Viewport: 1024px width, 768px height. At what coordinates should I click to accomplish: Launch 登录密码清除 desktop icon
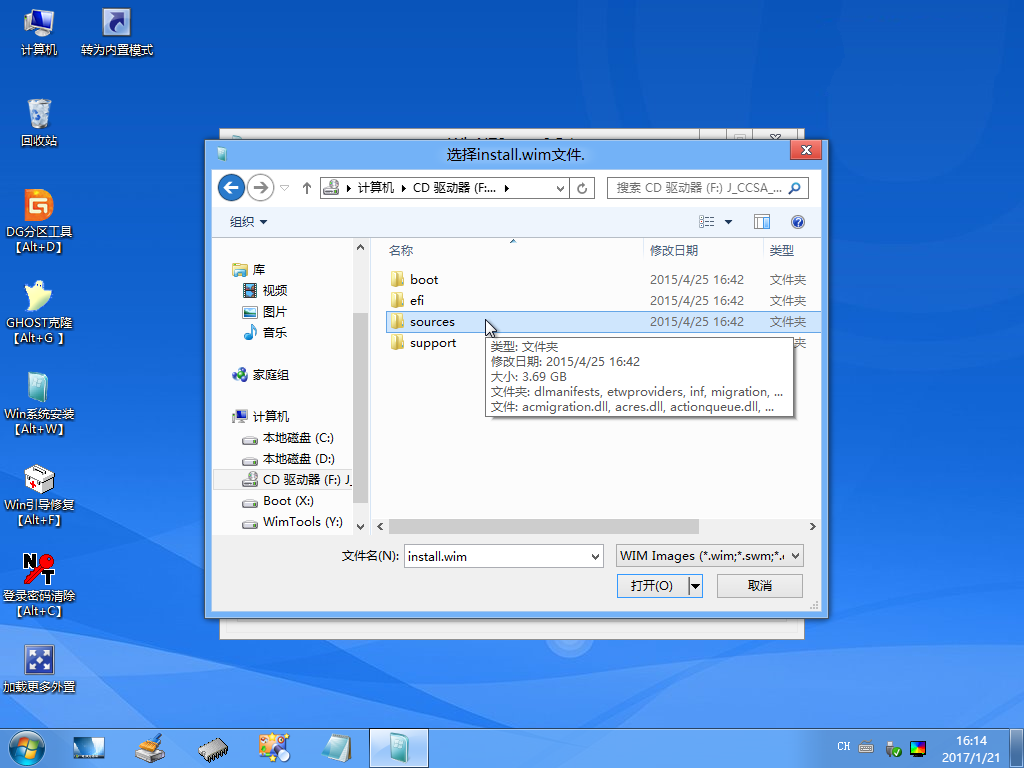pyautogui.click(x=39, y=585)
